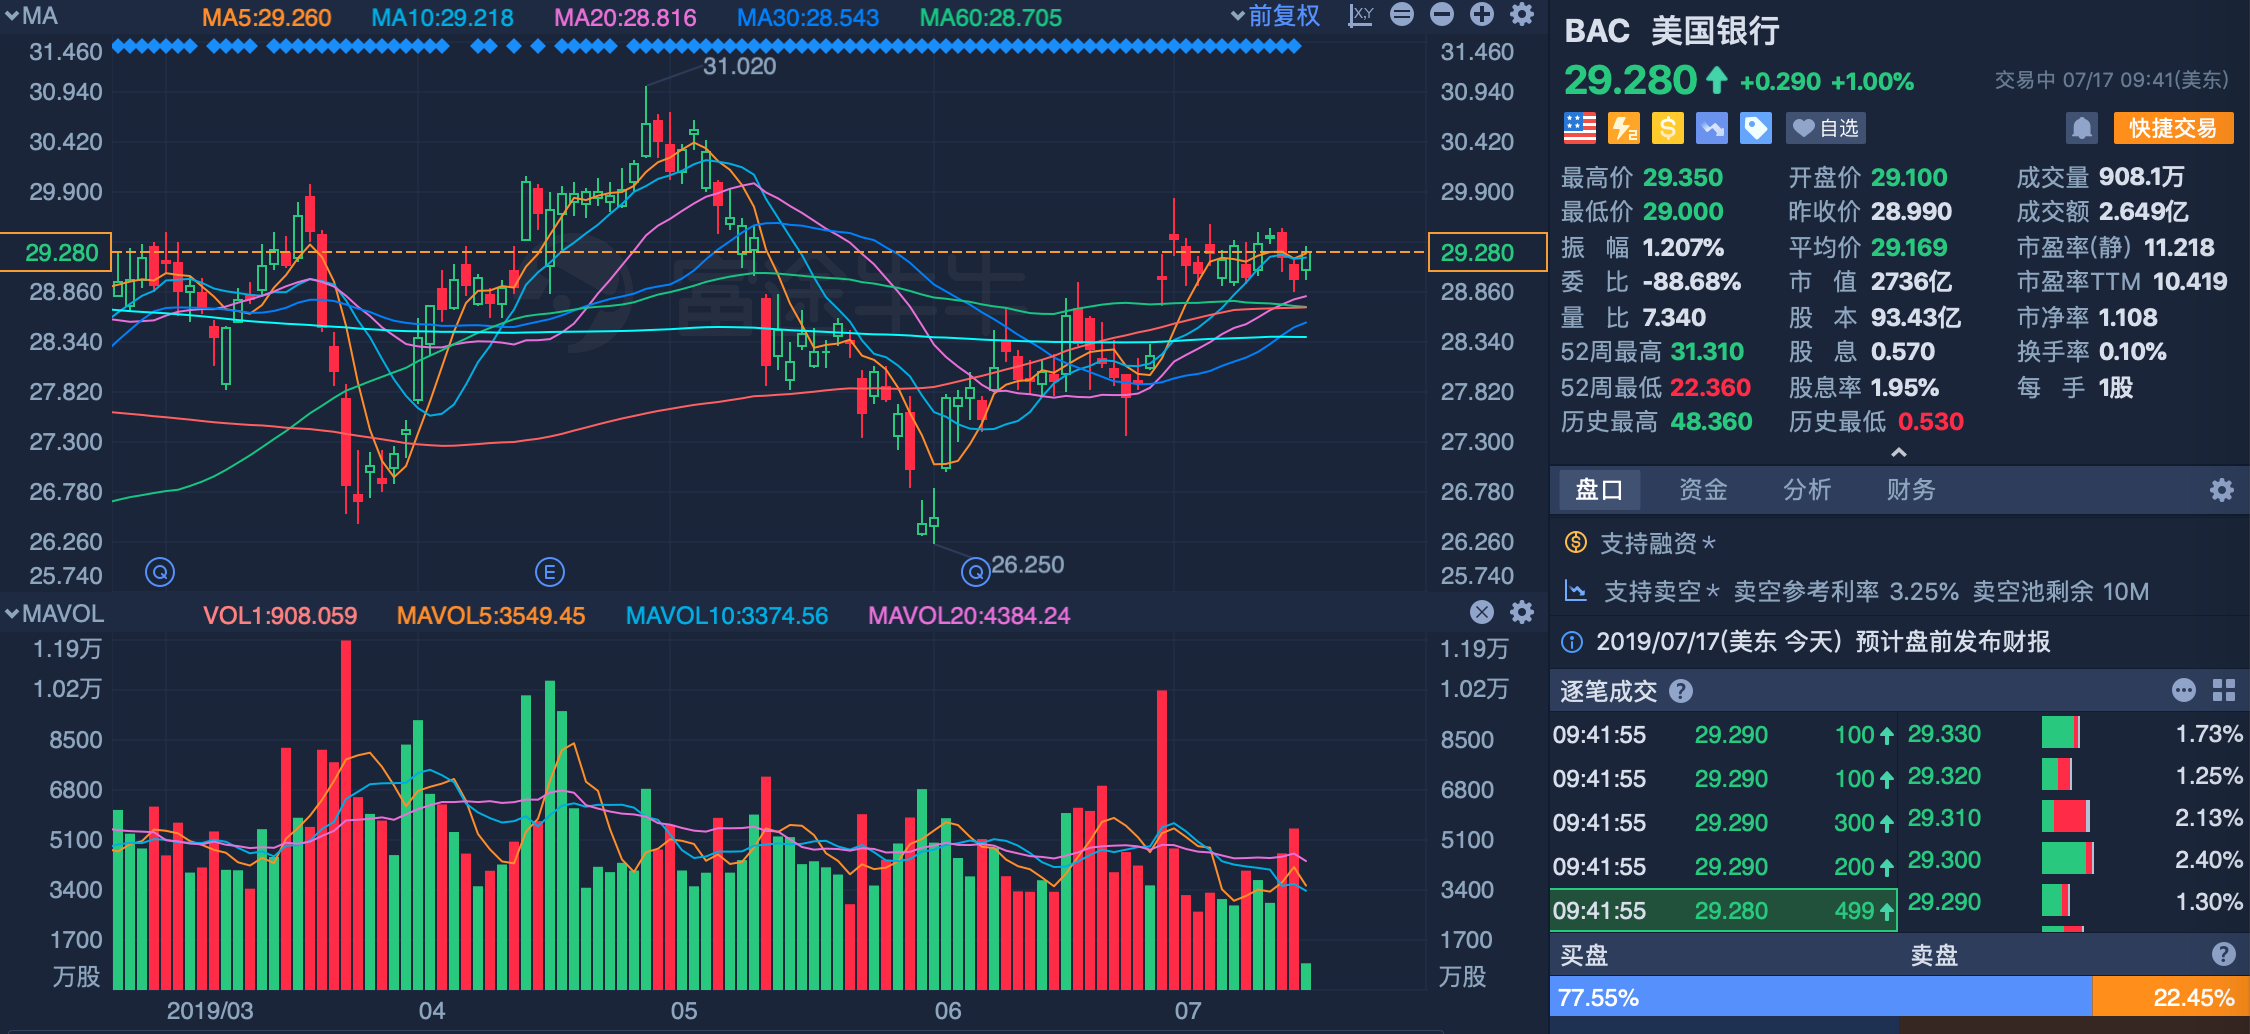Viewport: 2250px width, 1034px height.
Task: Click the MA10:29.218 legend value
Action: 442,18
